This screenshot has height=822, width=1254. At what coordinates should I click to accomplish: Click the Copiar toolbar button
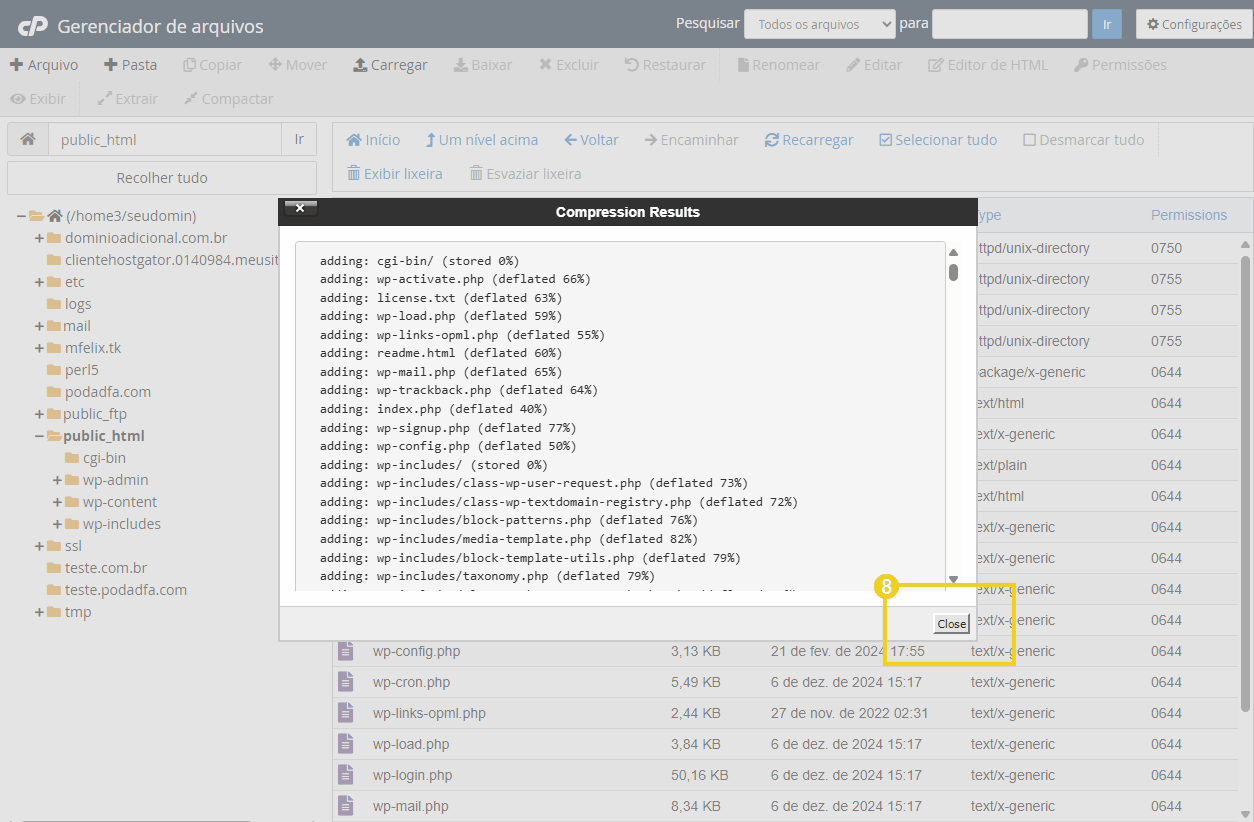212,65
